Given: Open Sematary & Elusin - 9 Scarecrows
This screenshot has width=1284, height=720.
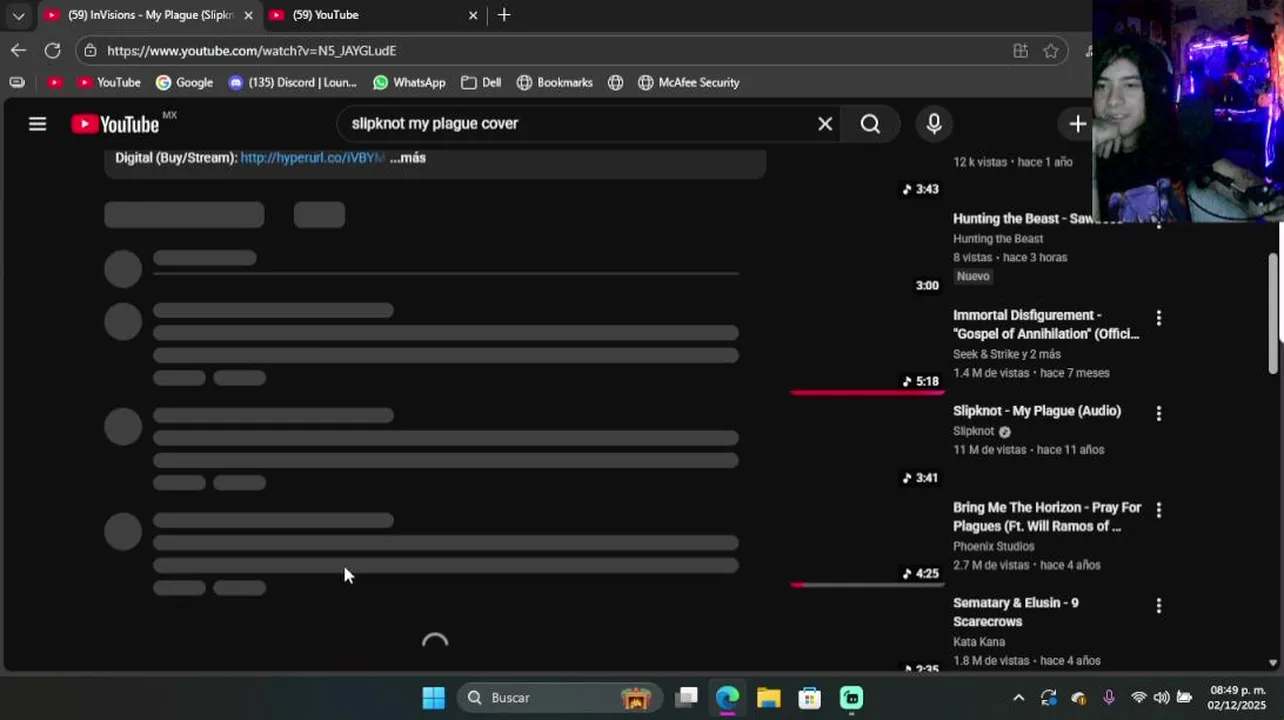Looking at the screenshot, I should point(1016,612).
